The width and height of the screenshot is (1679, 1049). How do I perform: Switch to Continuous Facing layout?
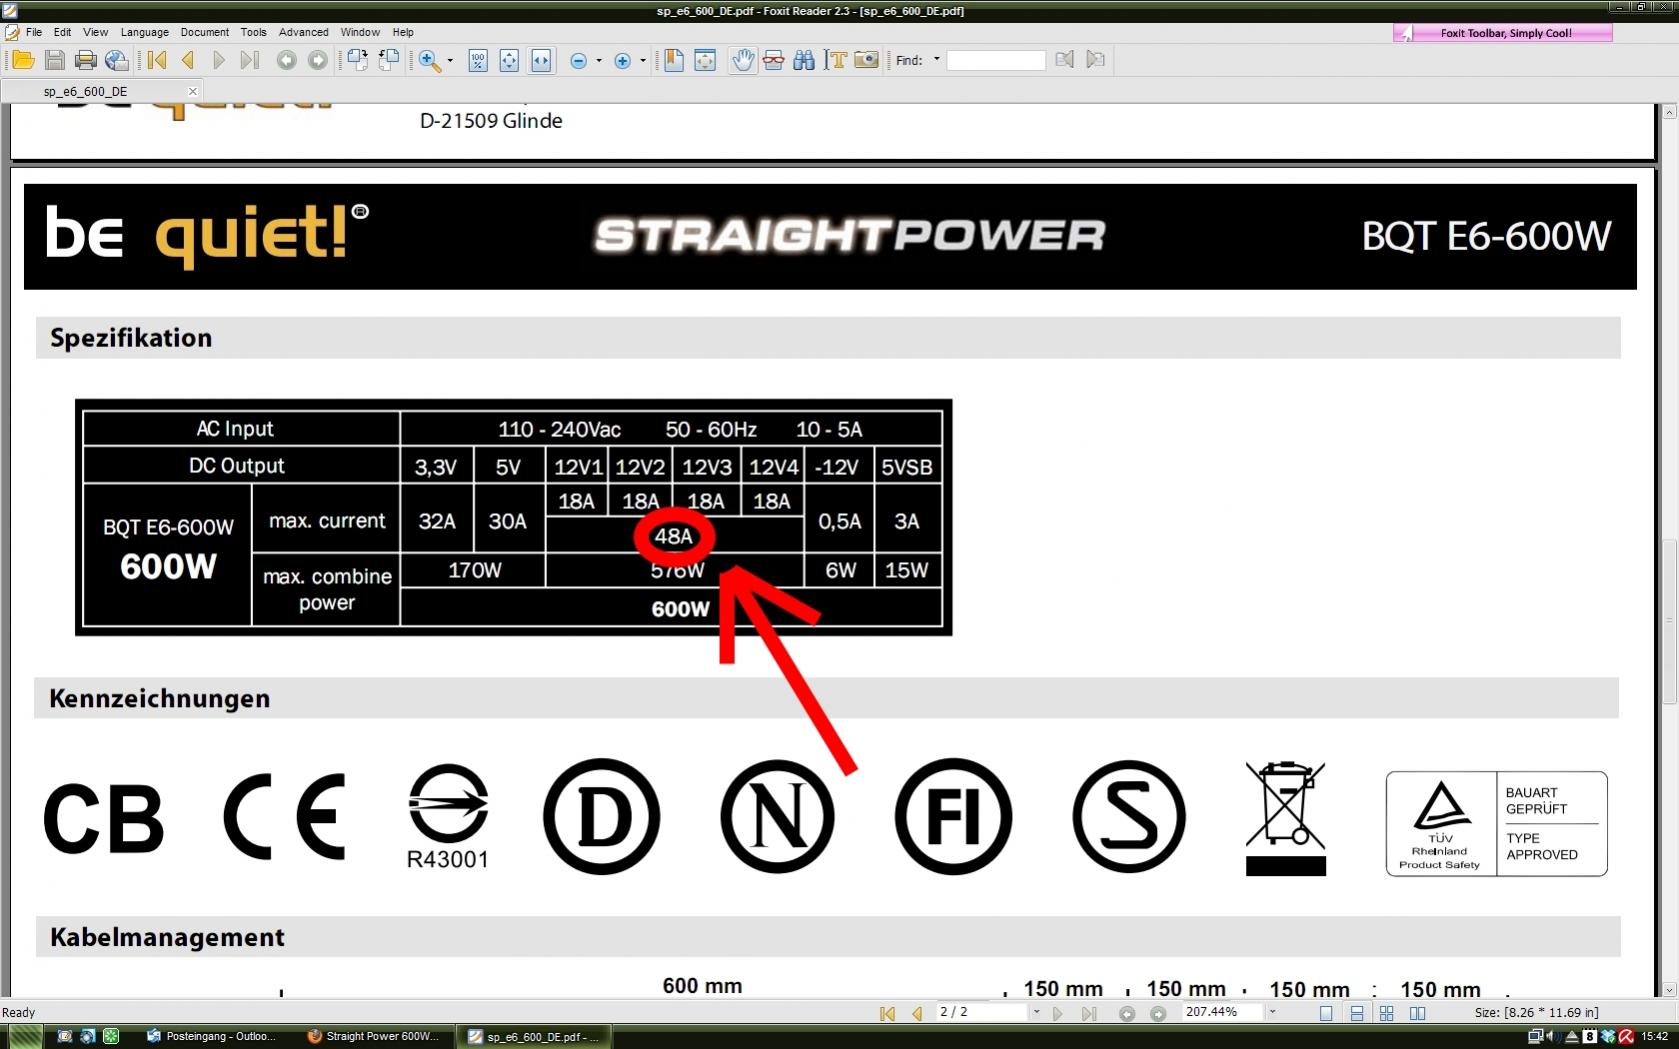(1387, 1013)
